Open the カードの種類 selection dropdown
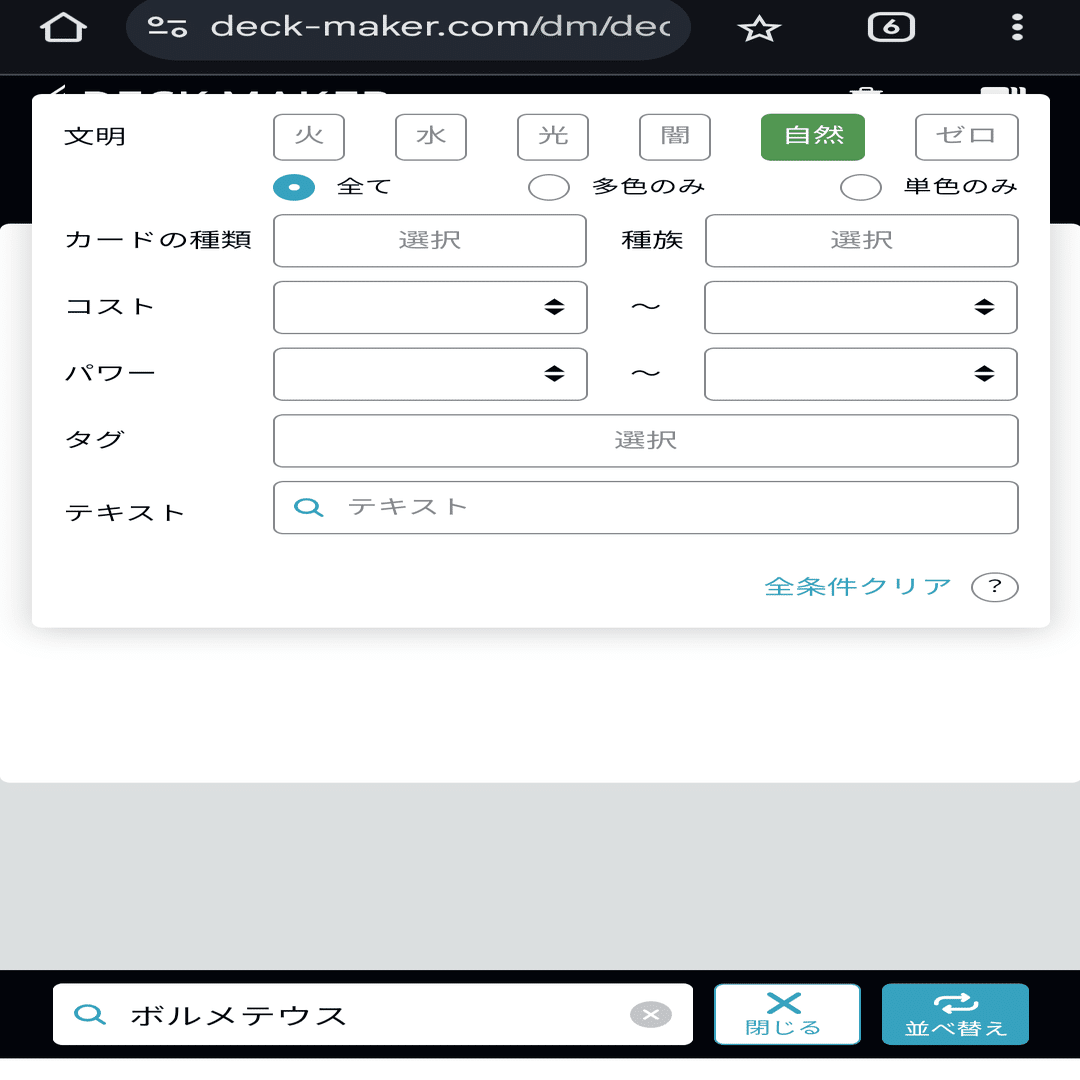This screenshot has width=1080, height=1080. pos(429,240)
